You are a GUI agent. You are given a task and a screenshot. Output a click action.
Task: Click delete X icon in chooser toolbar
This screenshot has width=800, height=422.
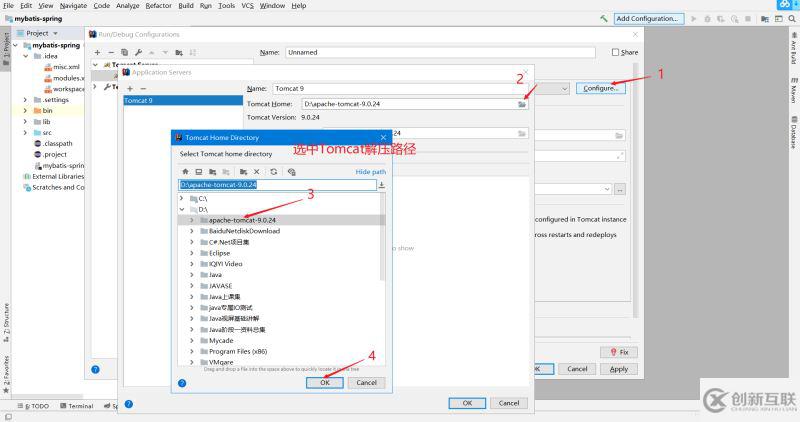(x=257, y=172)
